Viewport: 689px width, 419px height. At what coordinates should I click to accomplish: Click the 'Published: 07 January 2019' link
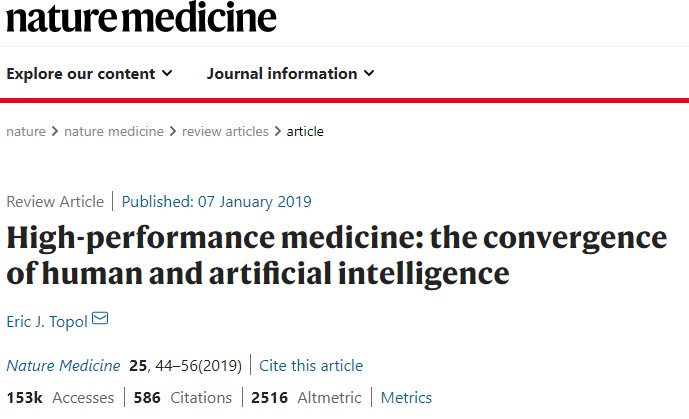coord(217,202)
